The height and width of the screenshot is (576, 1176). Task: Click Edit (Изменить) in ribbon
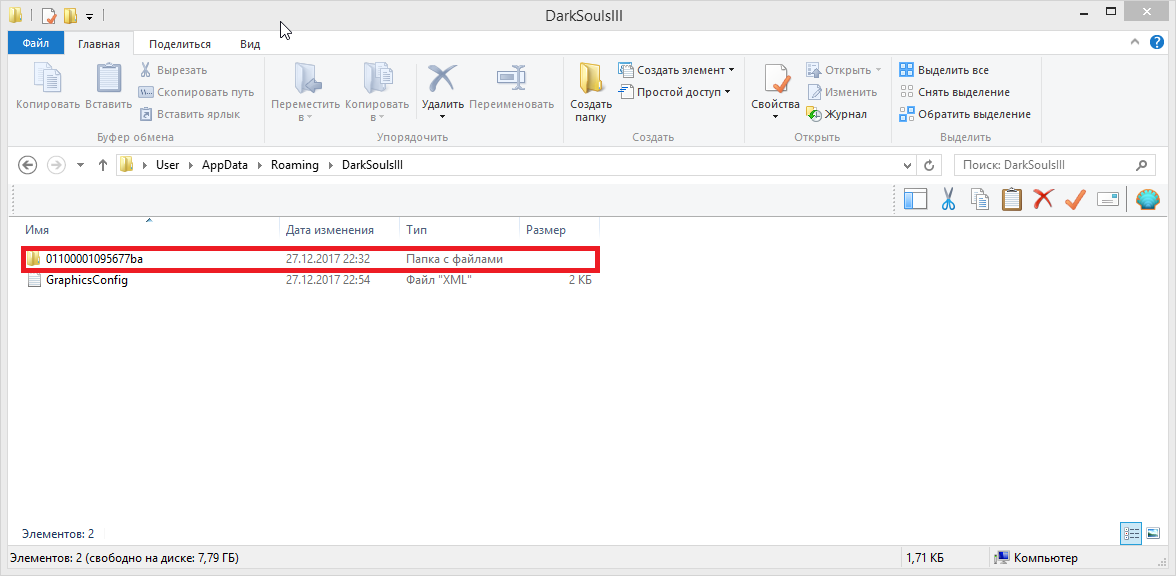842,92
